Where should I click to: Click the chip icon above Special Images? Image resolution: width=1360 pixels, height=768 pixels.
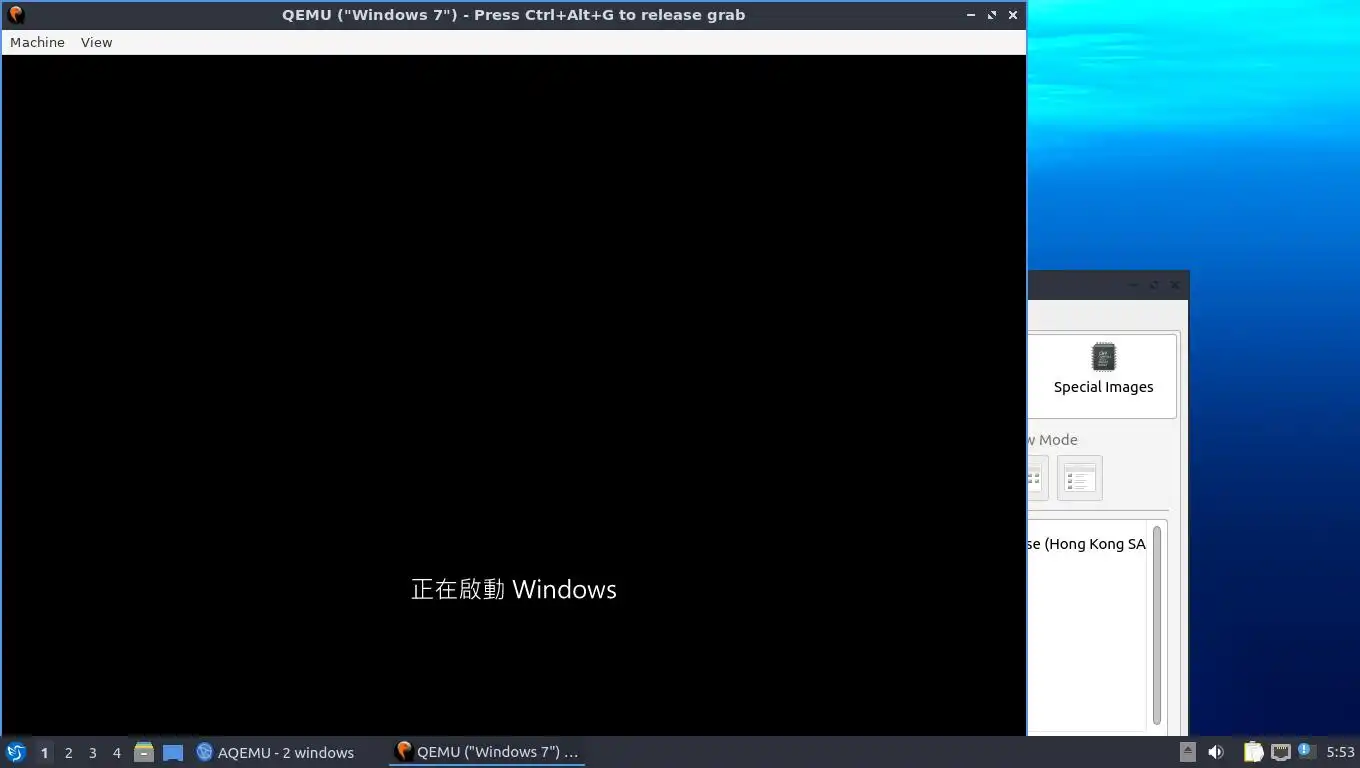click(x=1103, y=357)
